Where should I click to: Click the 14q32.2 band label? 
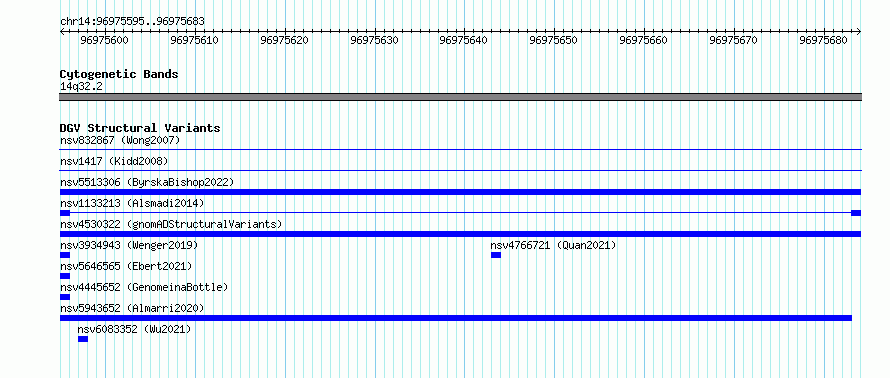pos(81,87)
